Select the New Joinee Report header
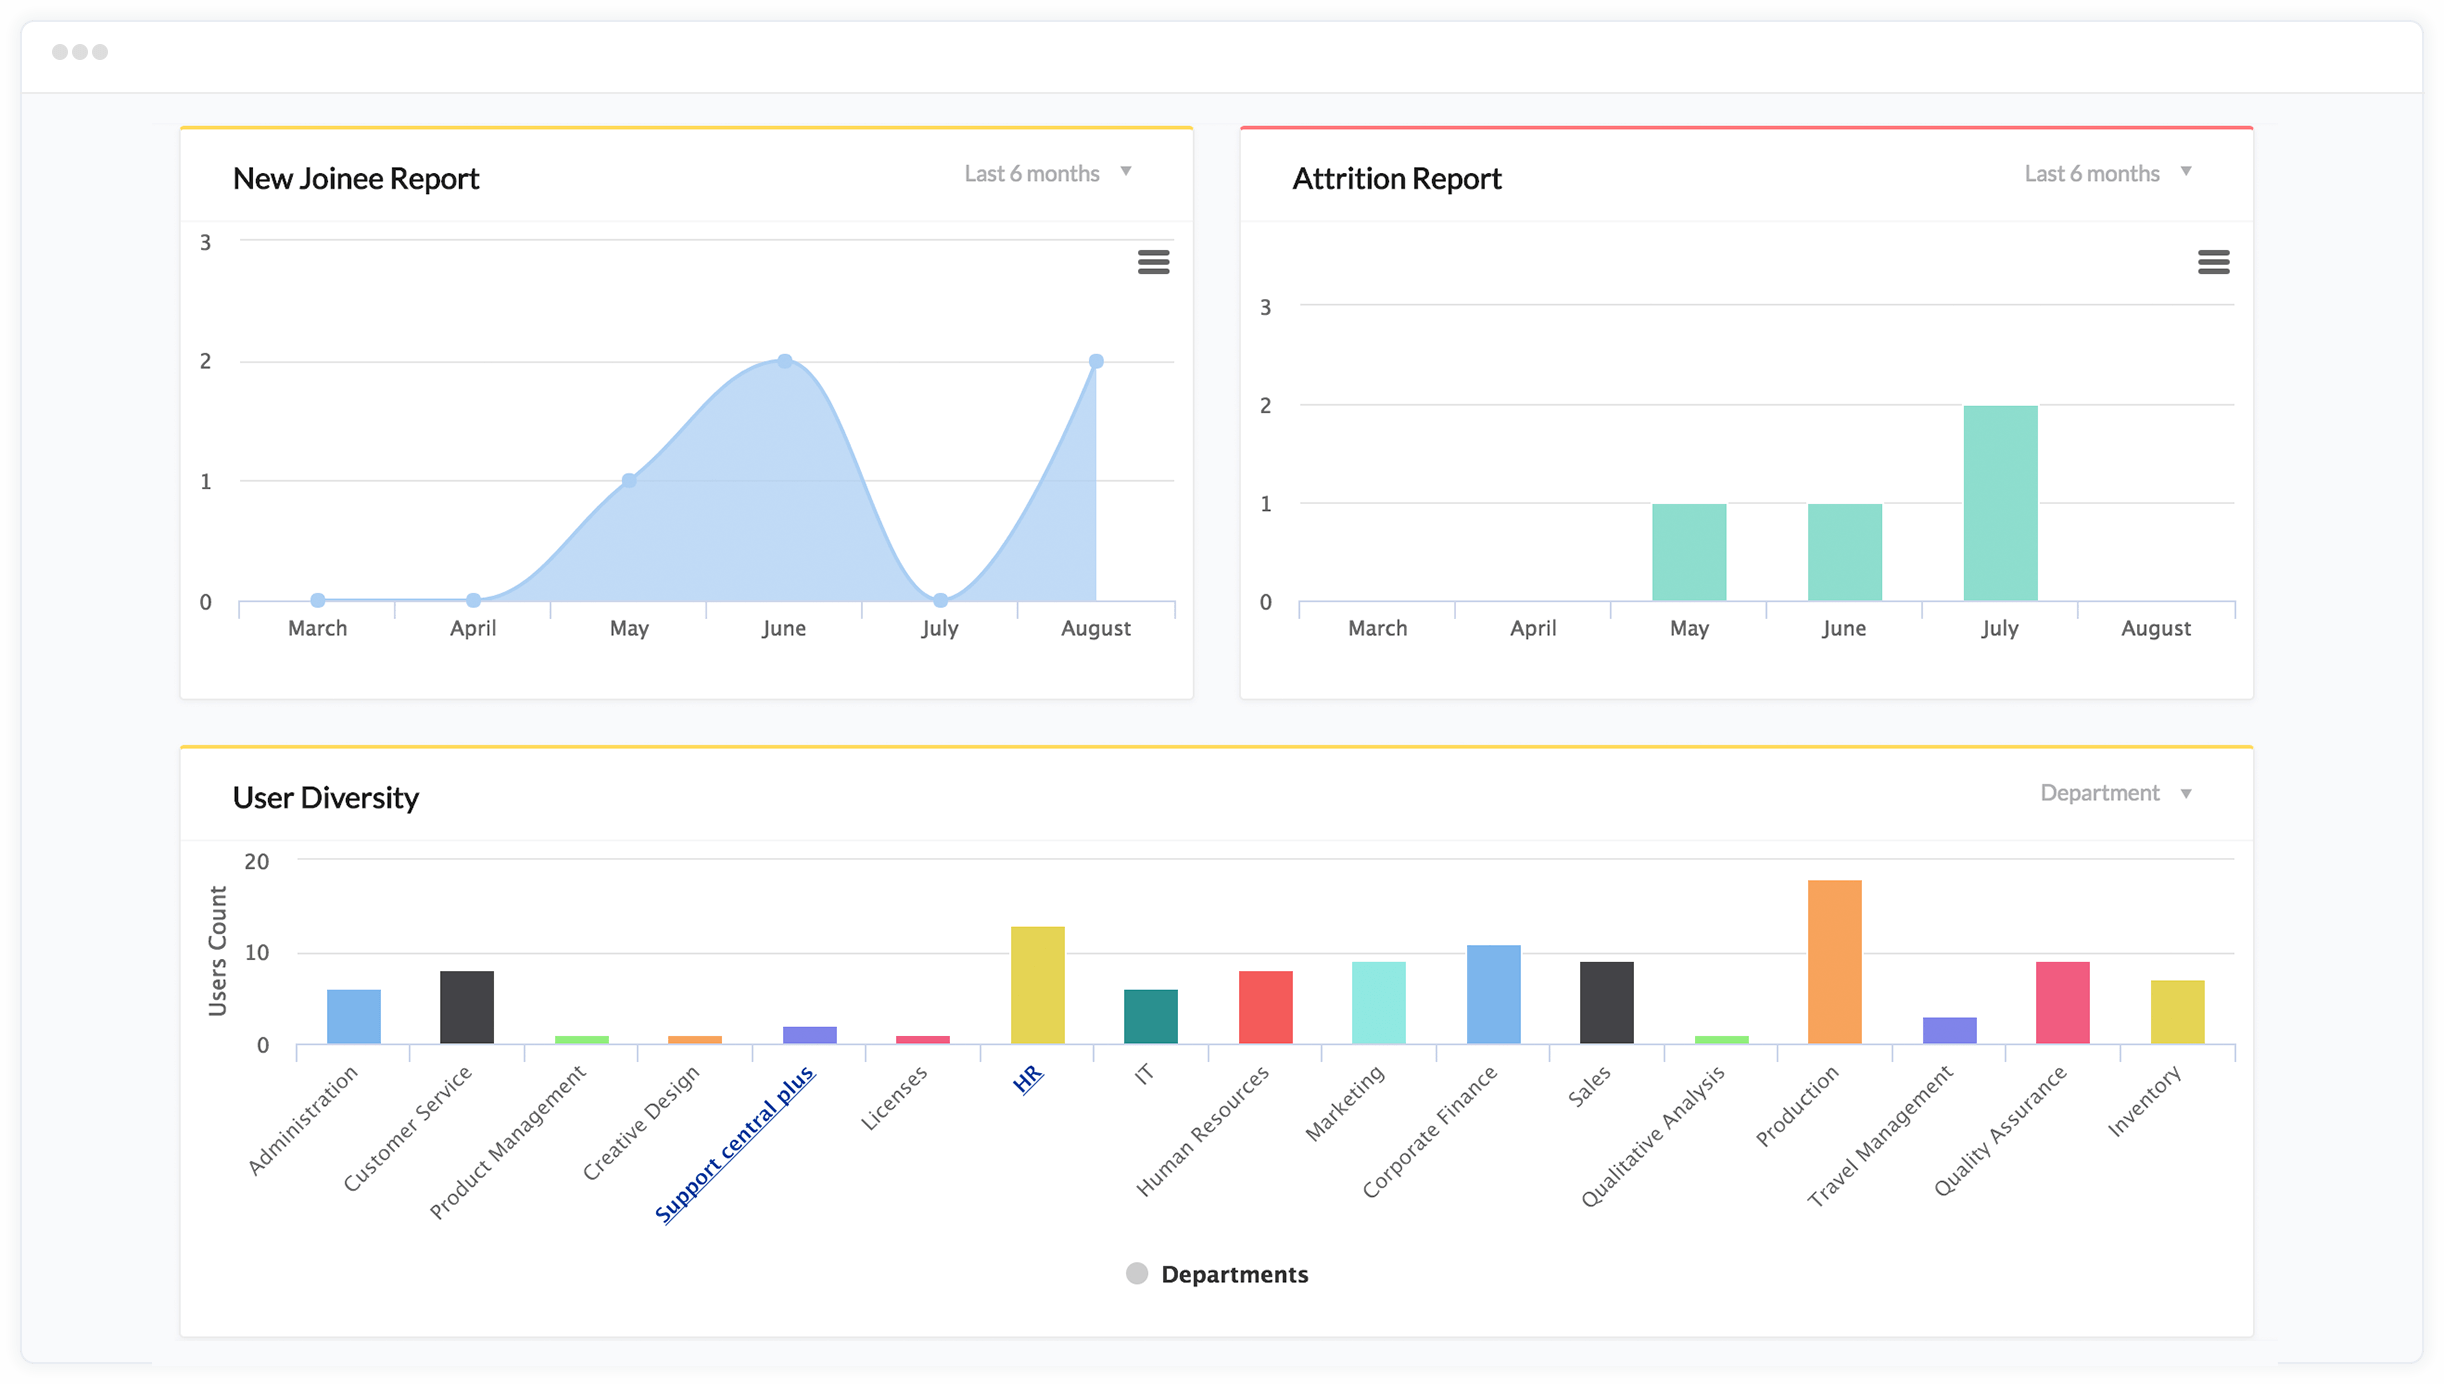 click(356, 178)
